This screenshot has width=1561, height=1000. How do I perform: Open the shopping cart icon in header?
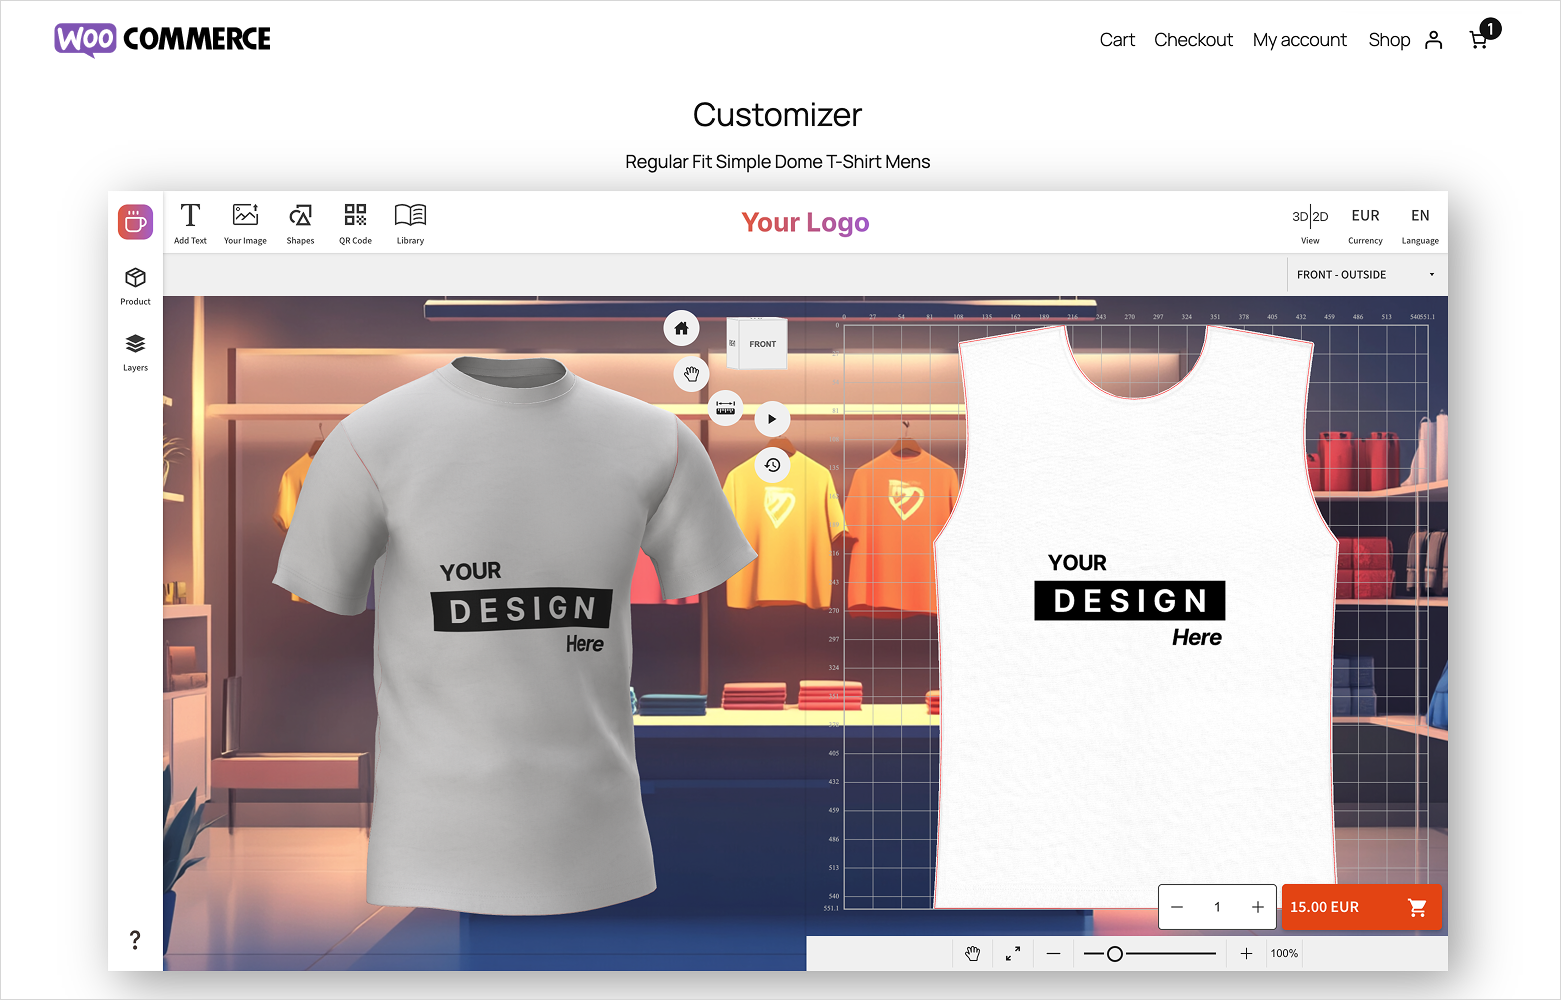click(x=1479, y=39)
